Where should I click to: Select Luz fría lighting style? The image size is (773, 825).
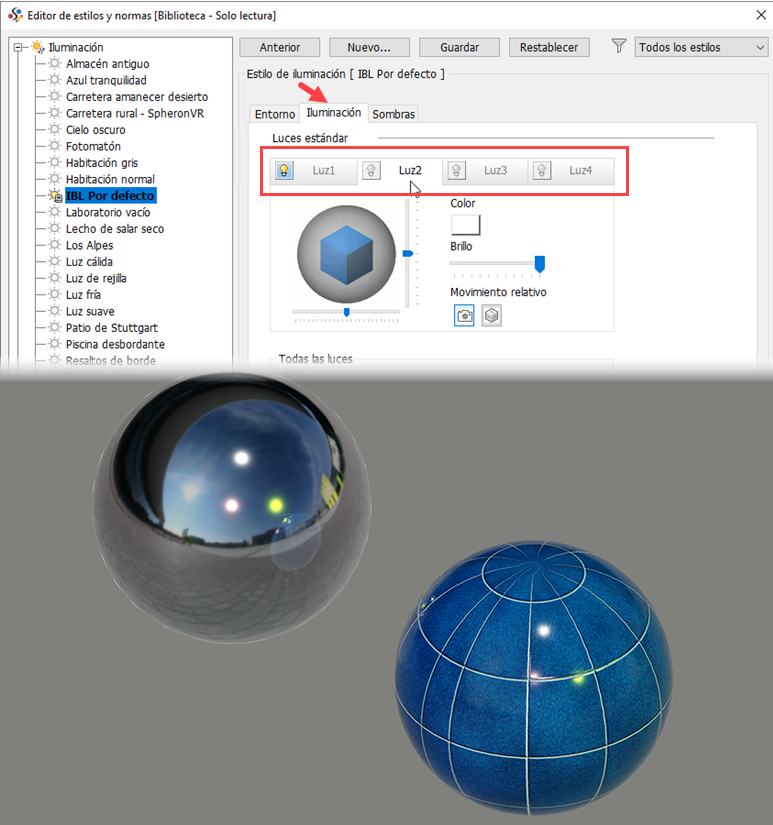pos(83,295)
